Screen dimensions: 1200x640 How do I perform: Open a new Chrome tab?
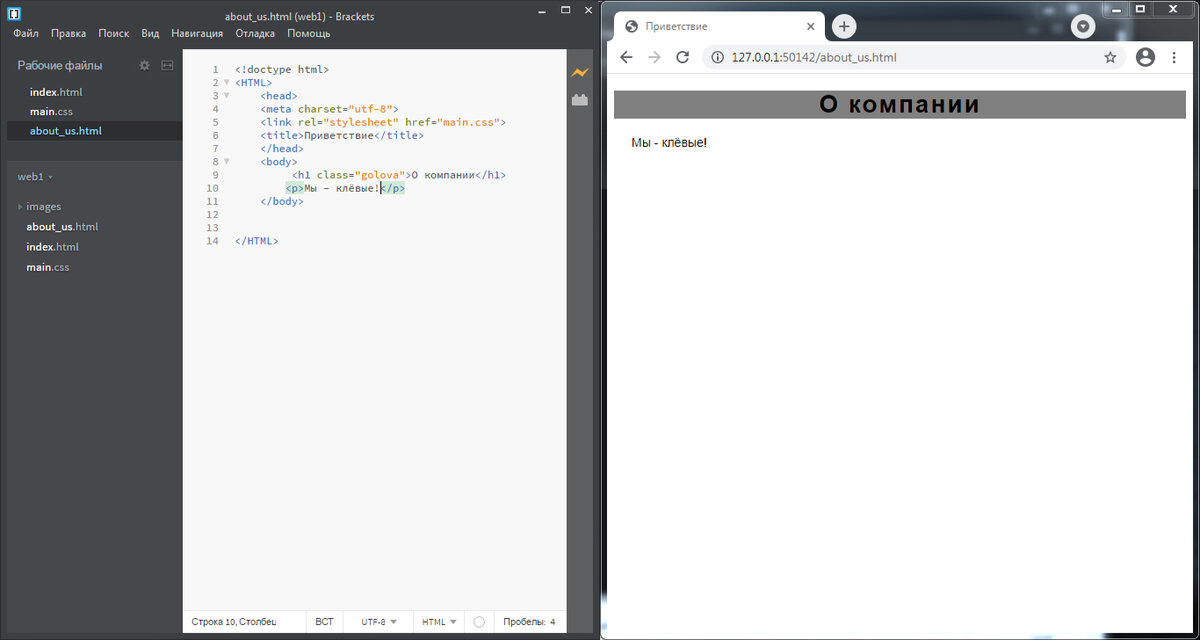(845, 26)
